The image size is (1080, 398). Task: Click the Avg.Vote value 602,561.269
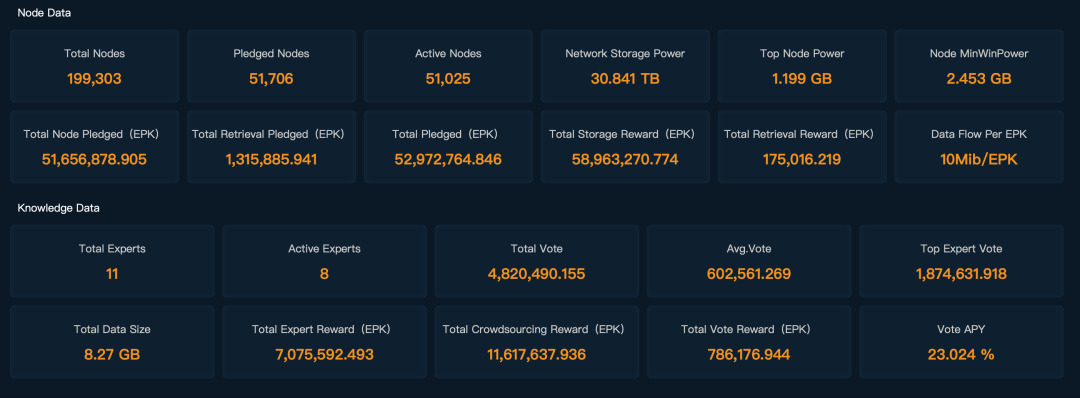pos(749,274)
